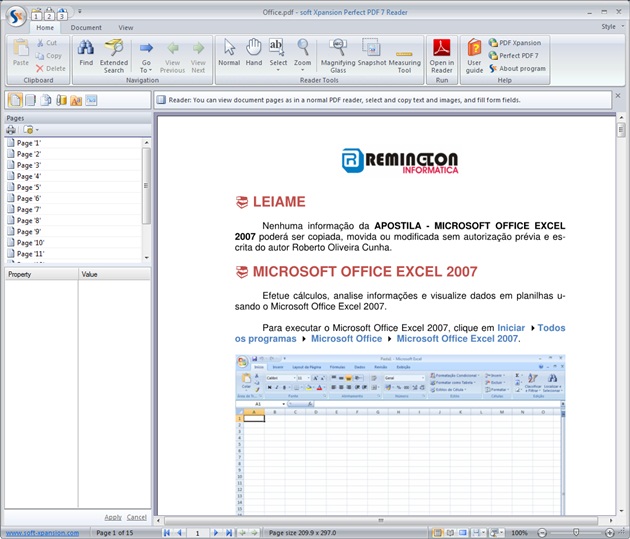Go to first page button in status bar

(167, 533)
